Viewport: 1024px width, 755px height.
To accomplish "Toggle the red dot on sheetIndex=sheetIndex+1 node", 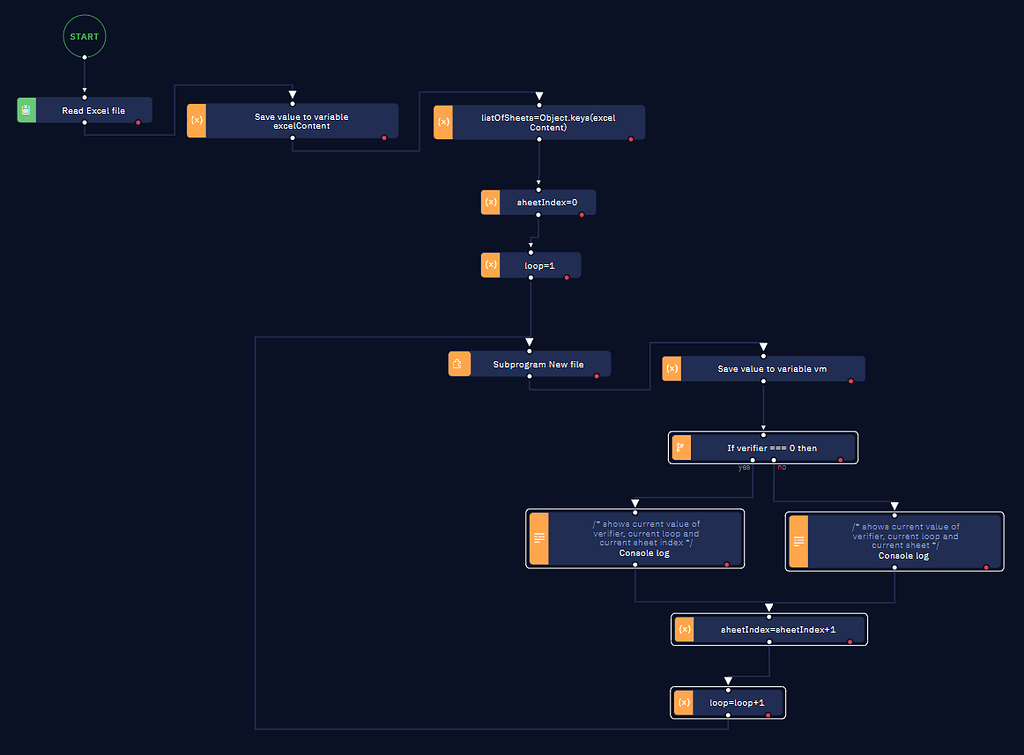I will 852,641.
